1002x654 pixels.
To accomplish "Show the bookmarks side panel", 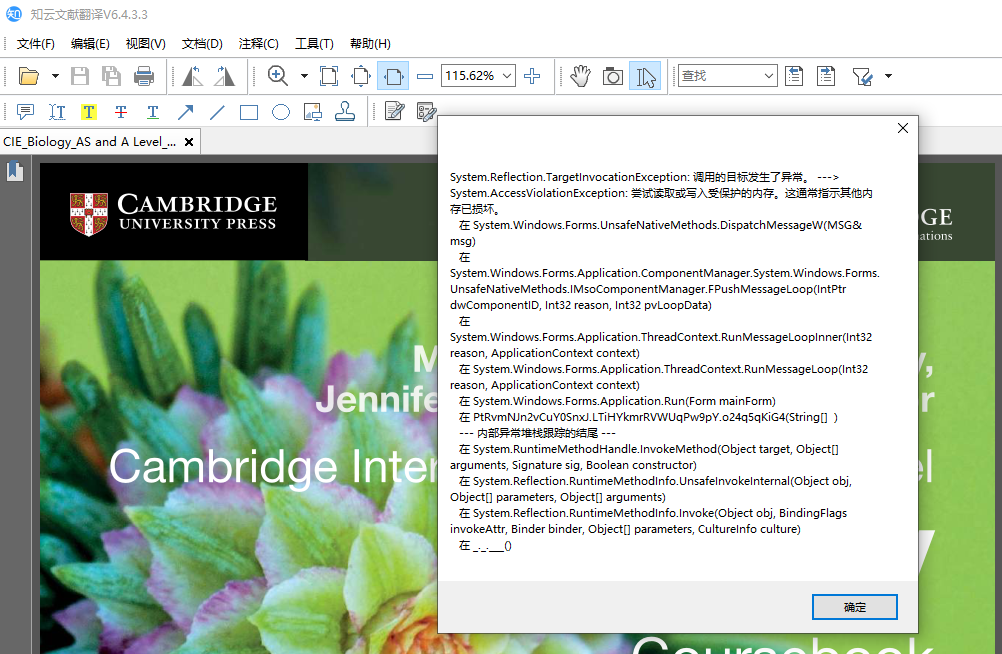I will (15, 171).
